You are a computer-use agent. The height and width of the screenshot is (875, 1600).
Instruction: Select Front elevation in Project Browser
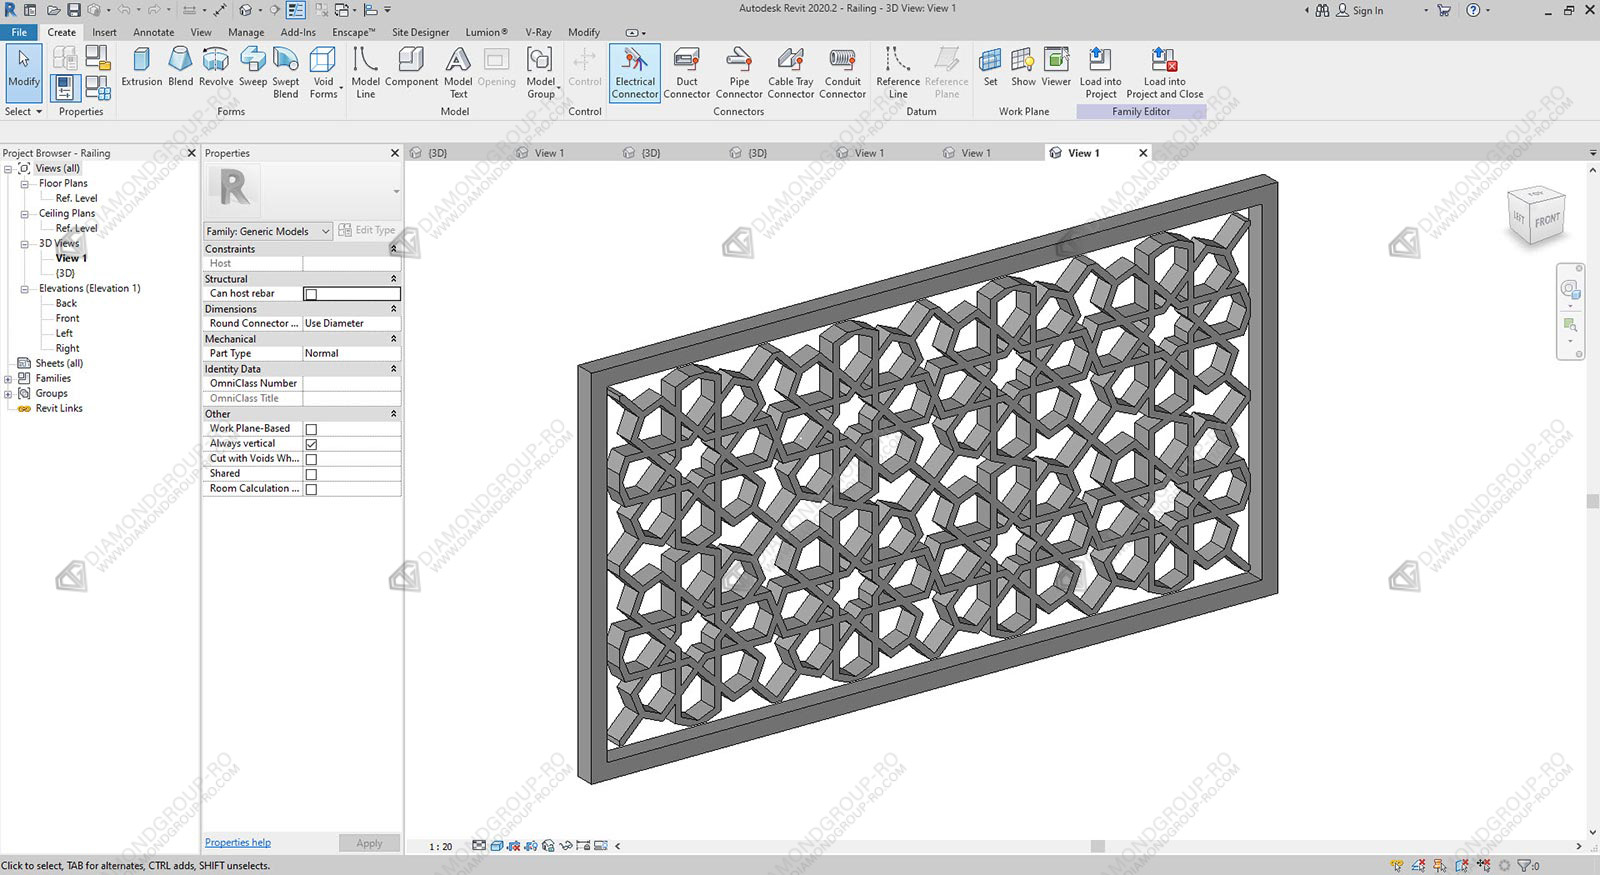(67, 318)
